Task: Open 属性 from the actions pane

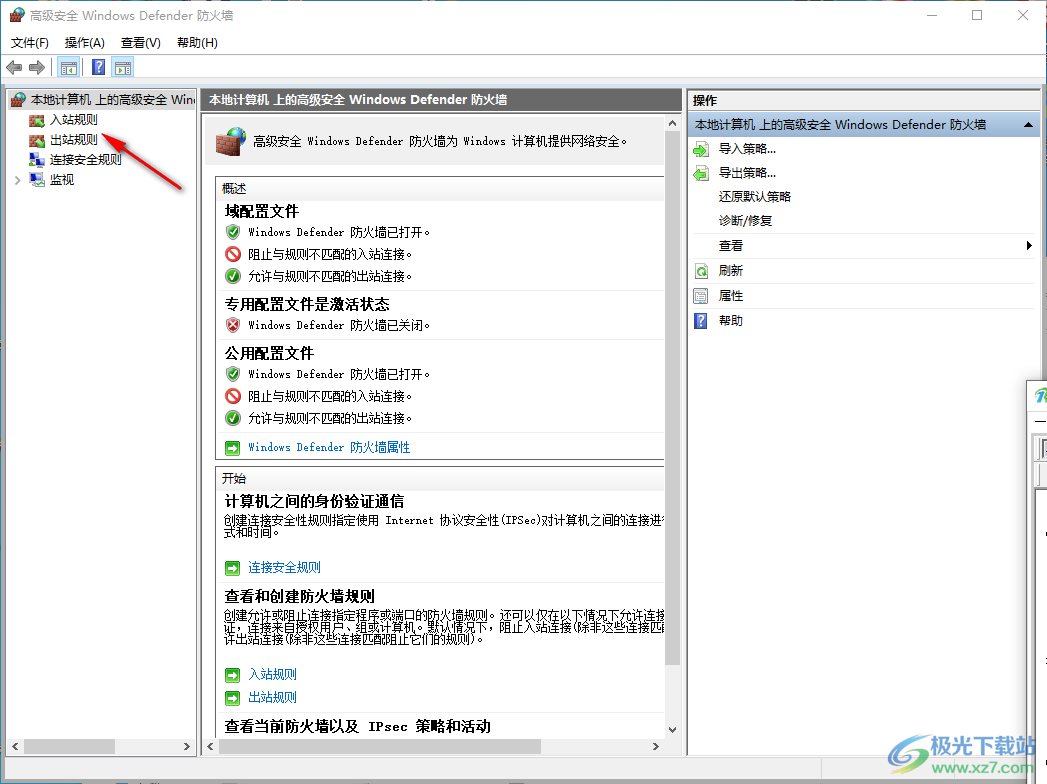Action: (x=730, y=296)
